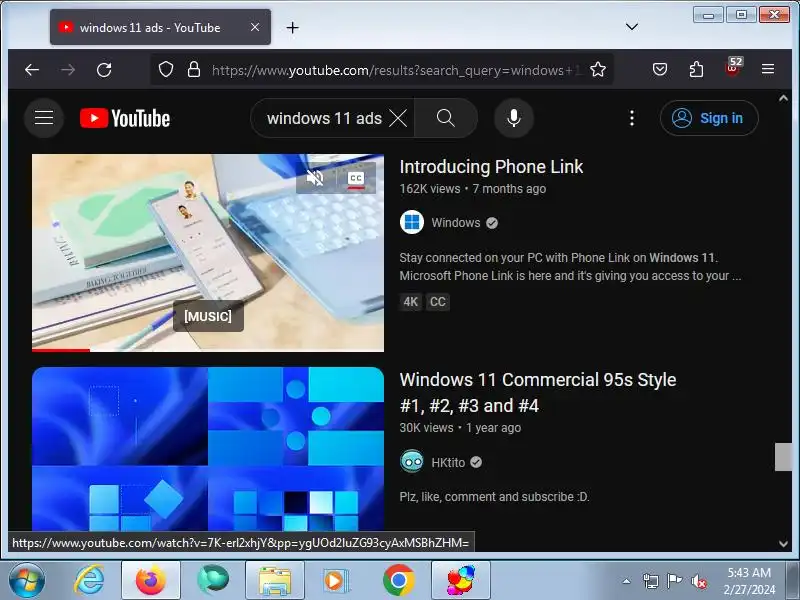Click the scrollbar up arrow

(783, 98)
